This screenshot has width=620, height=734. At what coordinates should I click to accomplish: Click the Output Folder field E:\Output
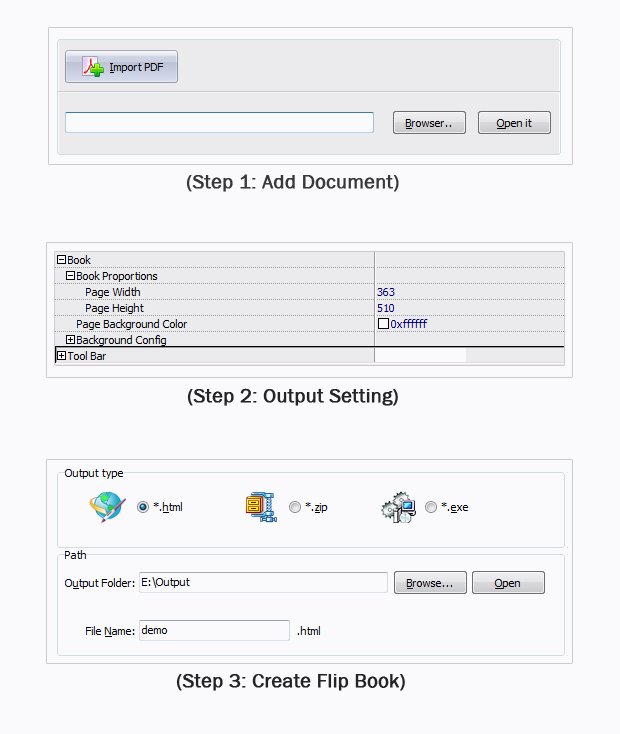263,582
